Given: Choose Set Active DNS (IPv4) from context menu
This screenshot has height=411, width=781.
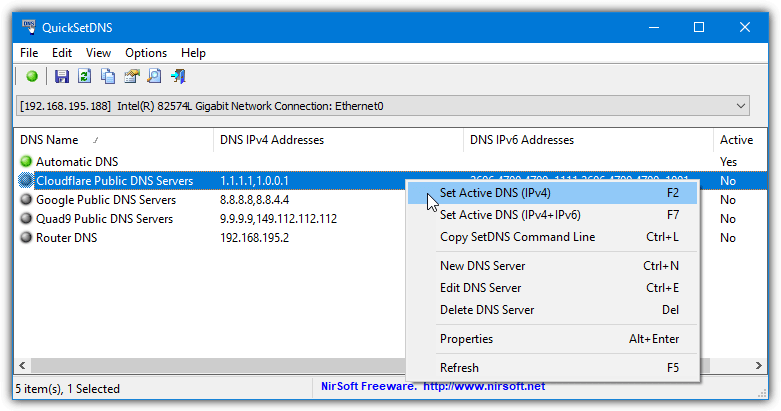Looking at the screenshot, I should [552, 193].
